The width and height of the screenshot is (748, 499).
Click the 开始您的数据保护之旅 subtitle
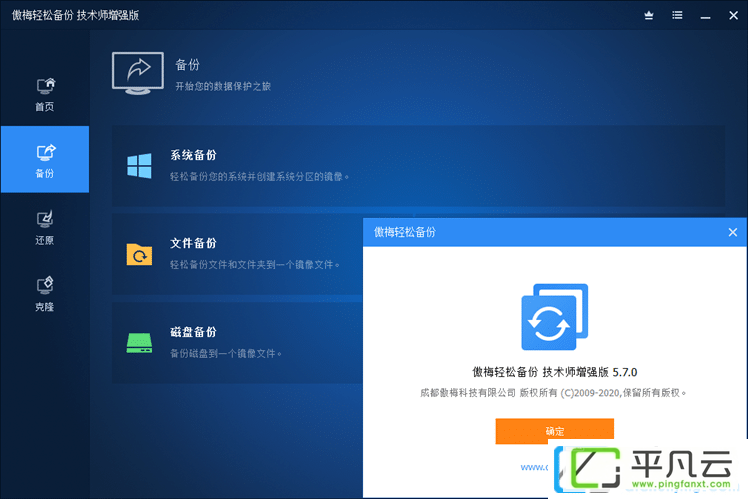pos(223,86)
